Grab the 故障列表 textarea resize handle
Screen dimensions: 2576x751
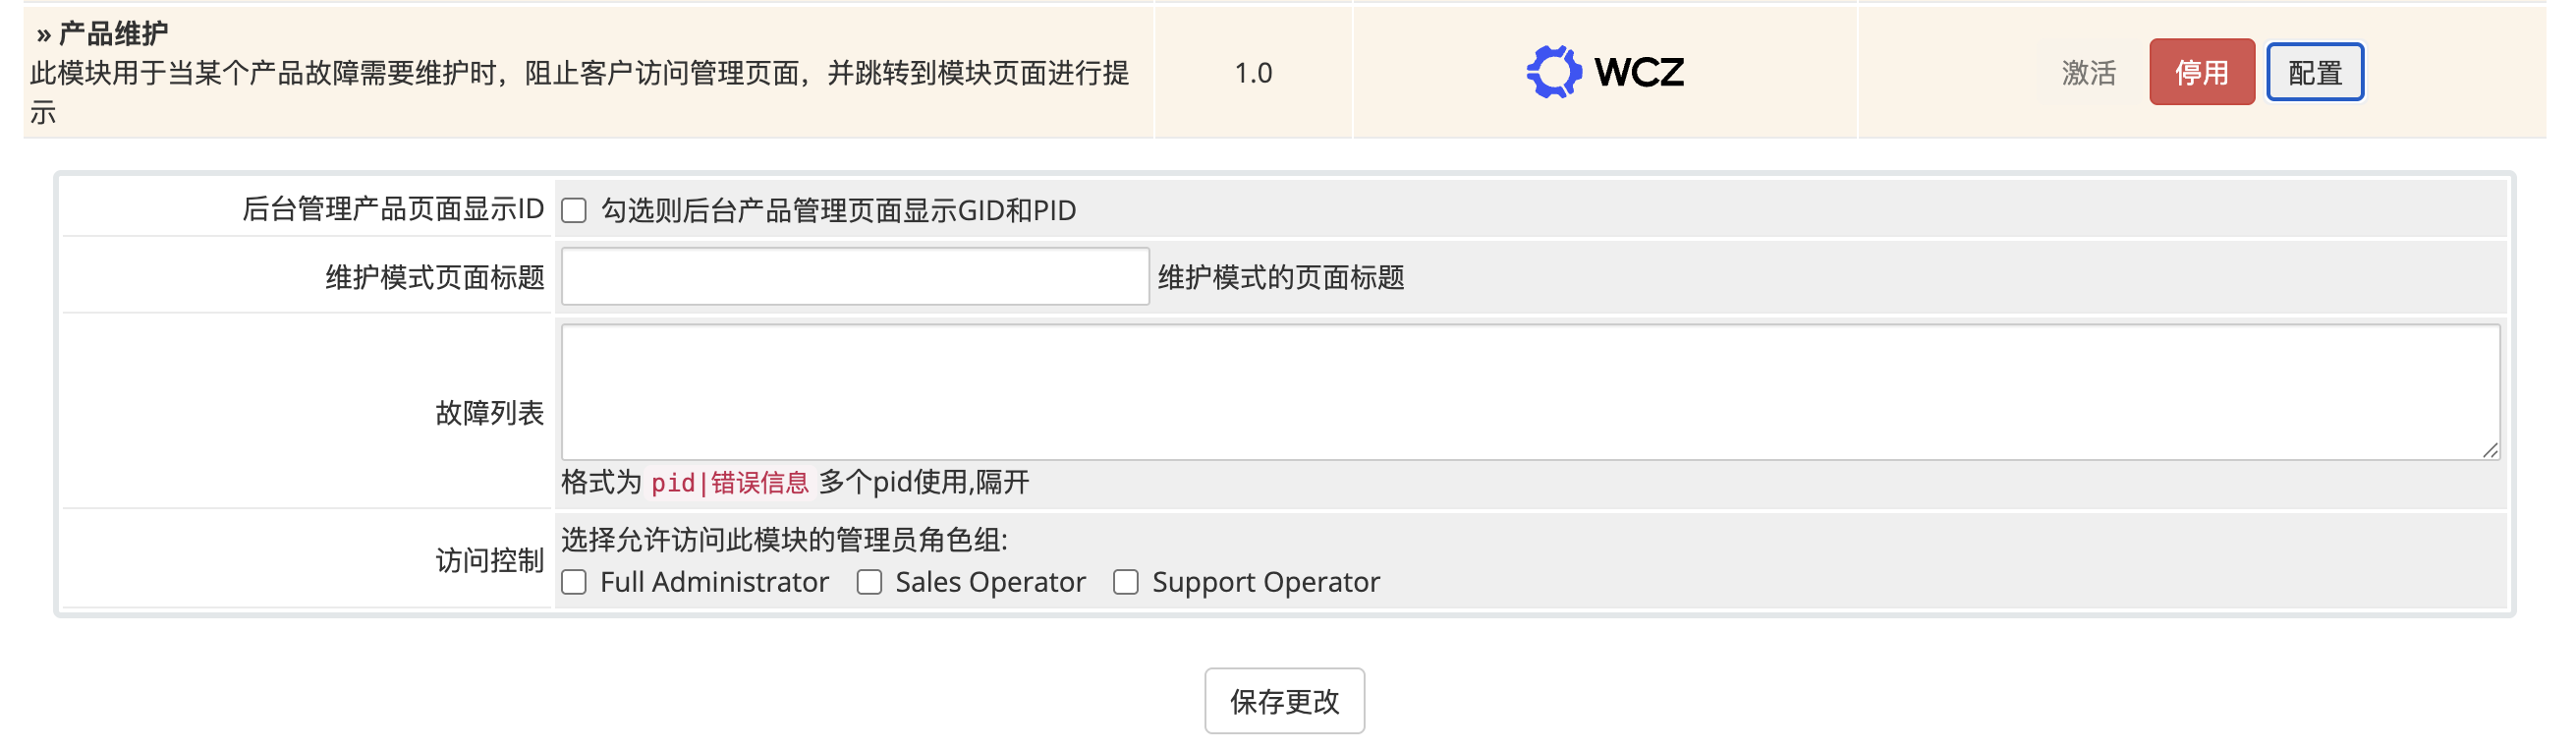(x=2489, y=451)
